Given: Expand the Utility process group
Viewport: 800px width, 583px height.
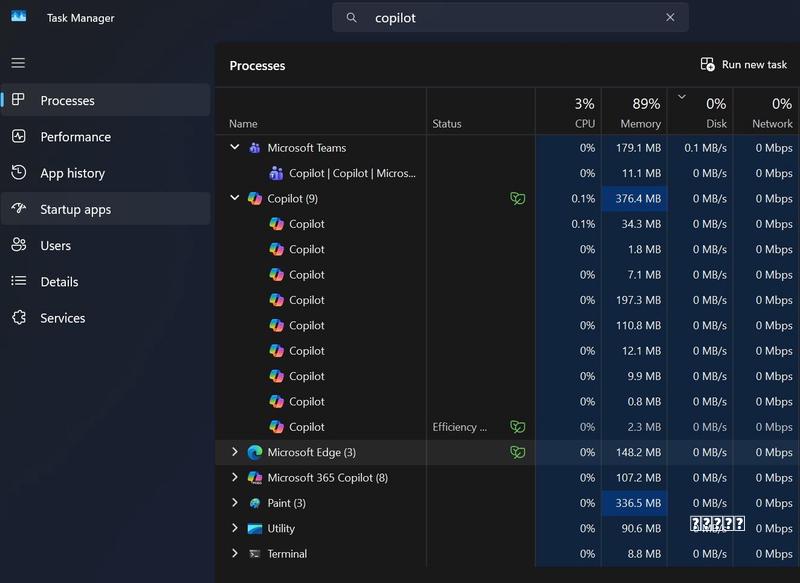Looking at the screenshot, I should [235, 528].
